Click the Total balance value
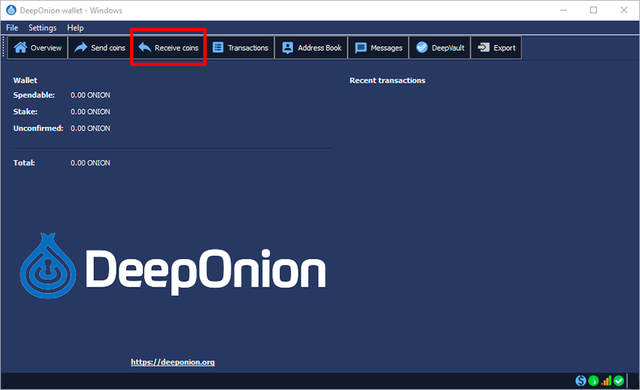 click(x=90, y=163)
